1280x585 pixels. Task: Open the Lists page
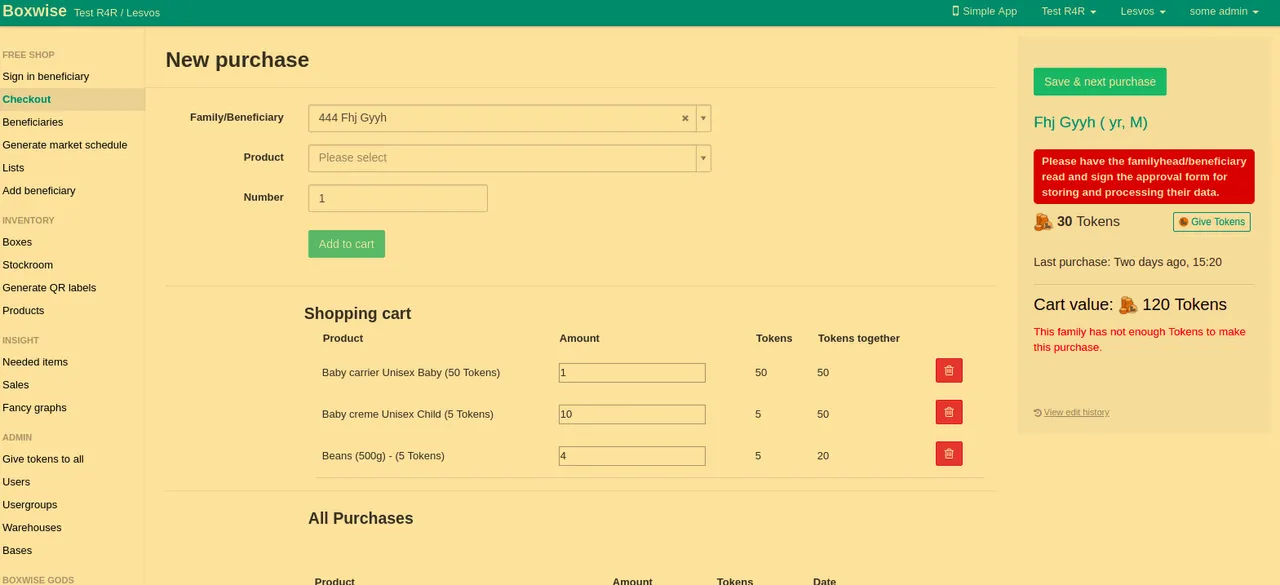tap(14, 168)
